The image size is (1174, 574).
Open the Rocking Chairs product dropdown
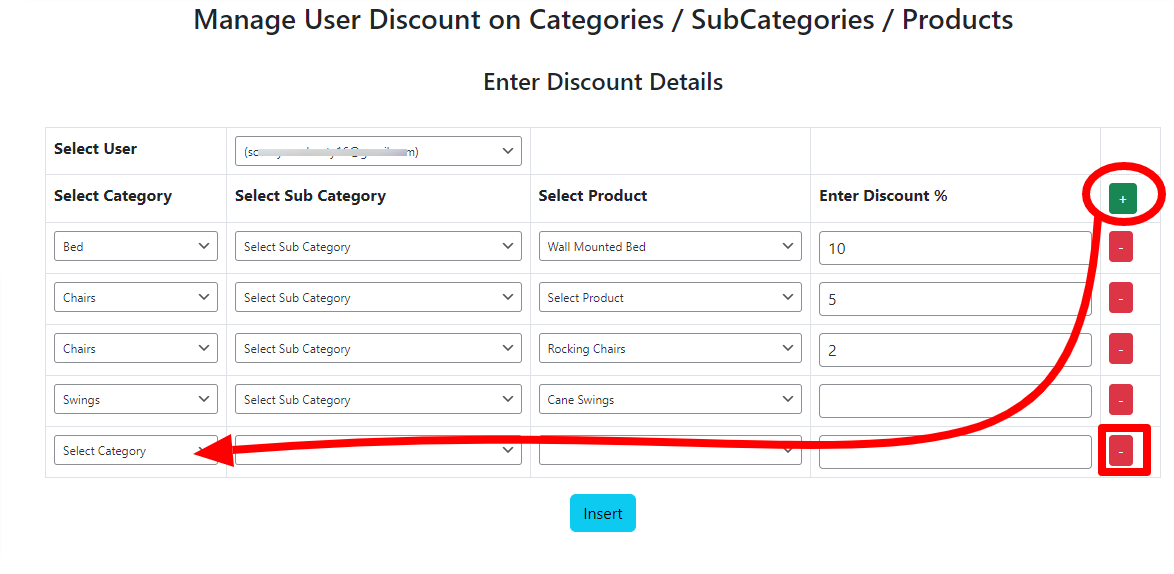click(670, 349)
